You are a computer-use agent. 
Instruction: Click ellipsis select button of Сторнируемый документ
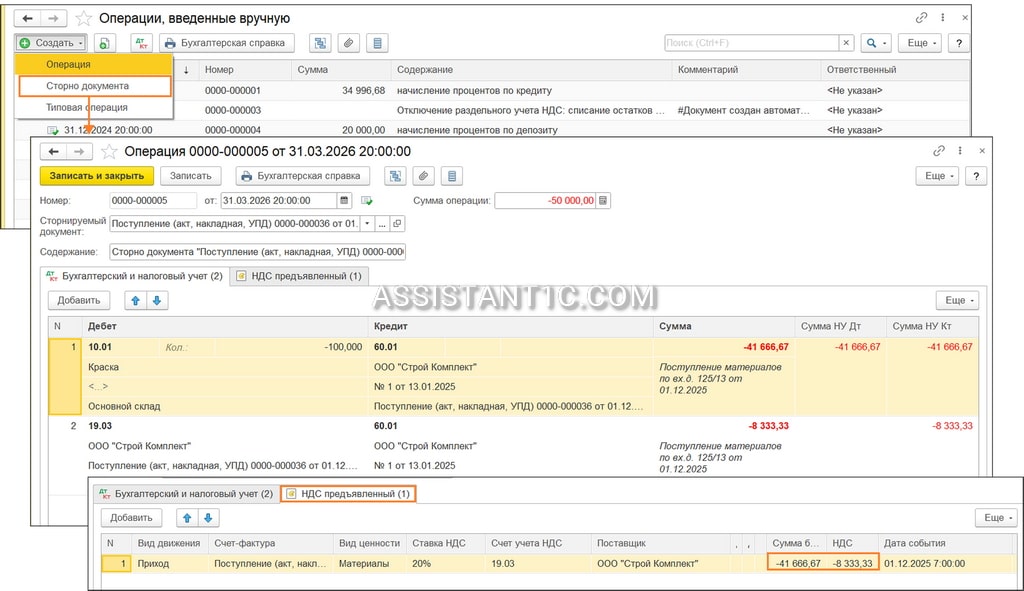[x=382, y=224]
